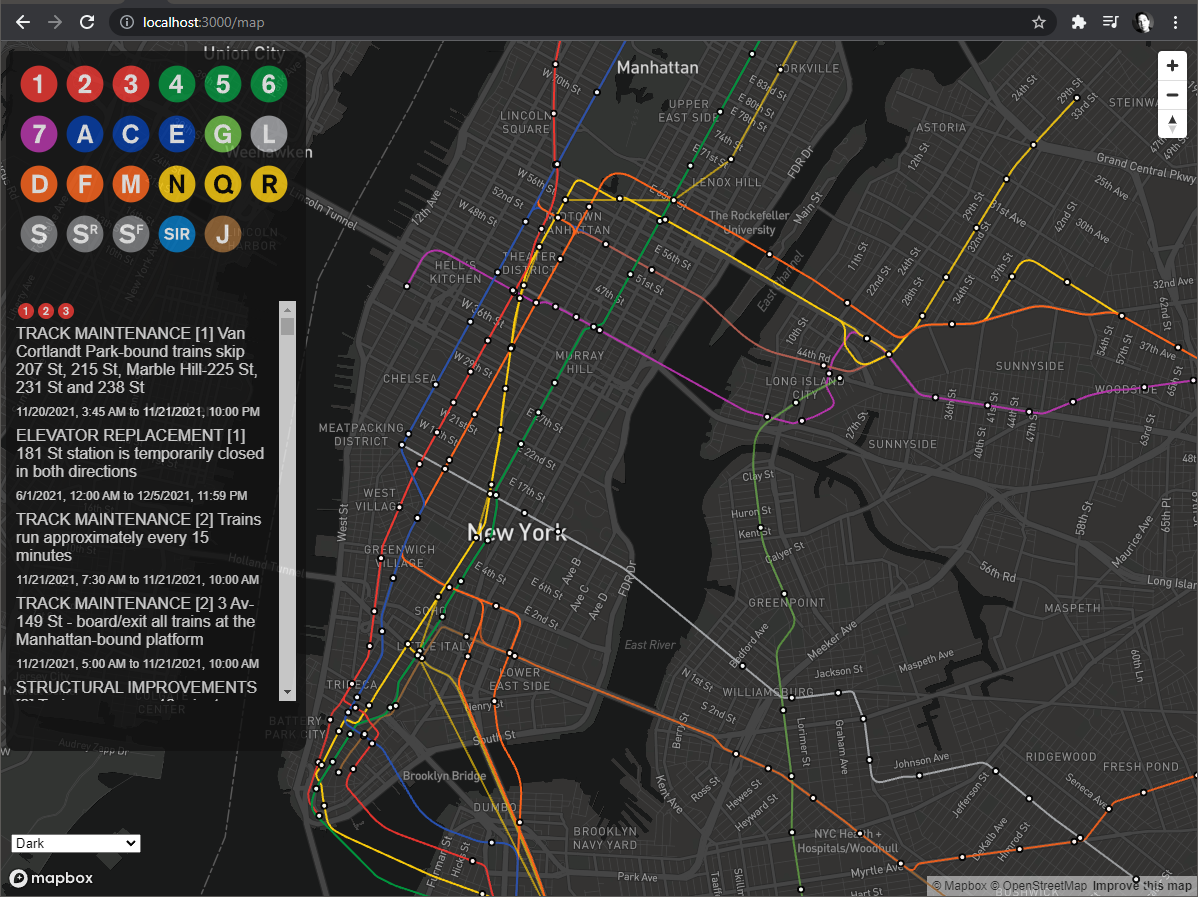Zoom out of the map

tap(1172, 95)
